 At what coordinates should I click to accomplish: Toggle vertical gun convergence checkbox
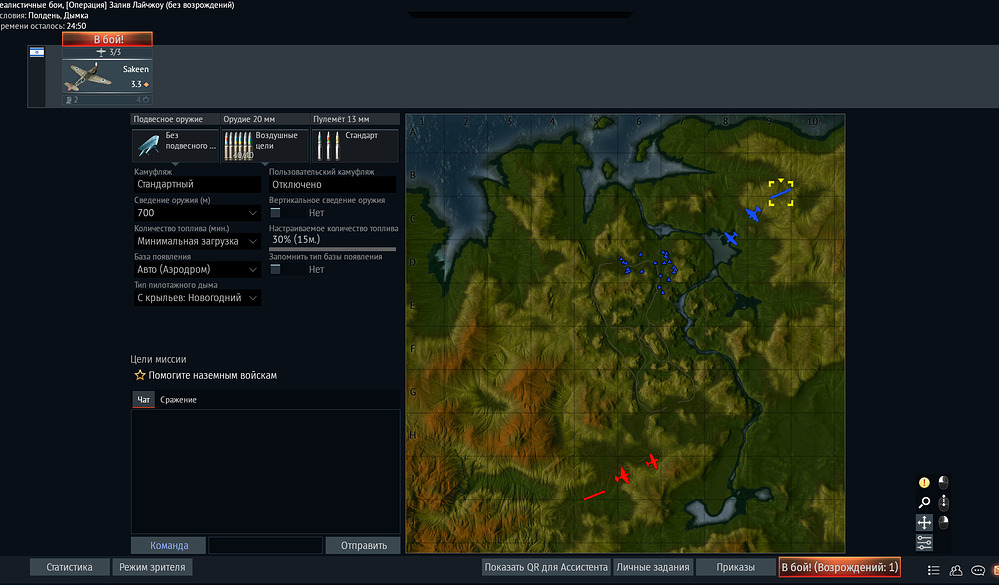[275, 213]
